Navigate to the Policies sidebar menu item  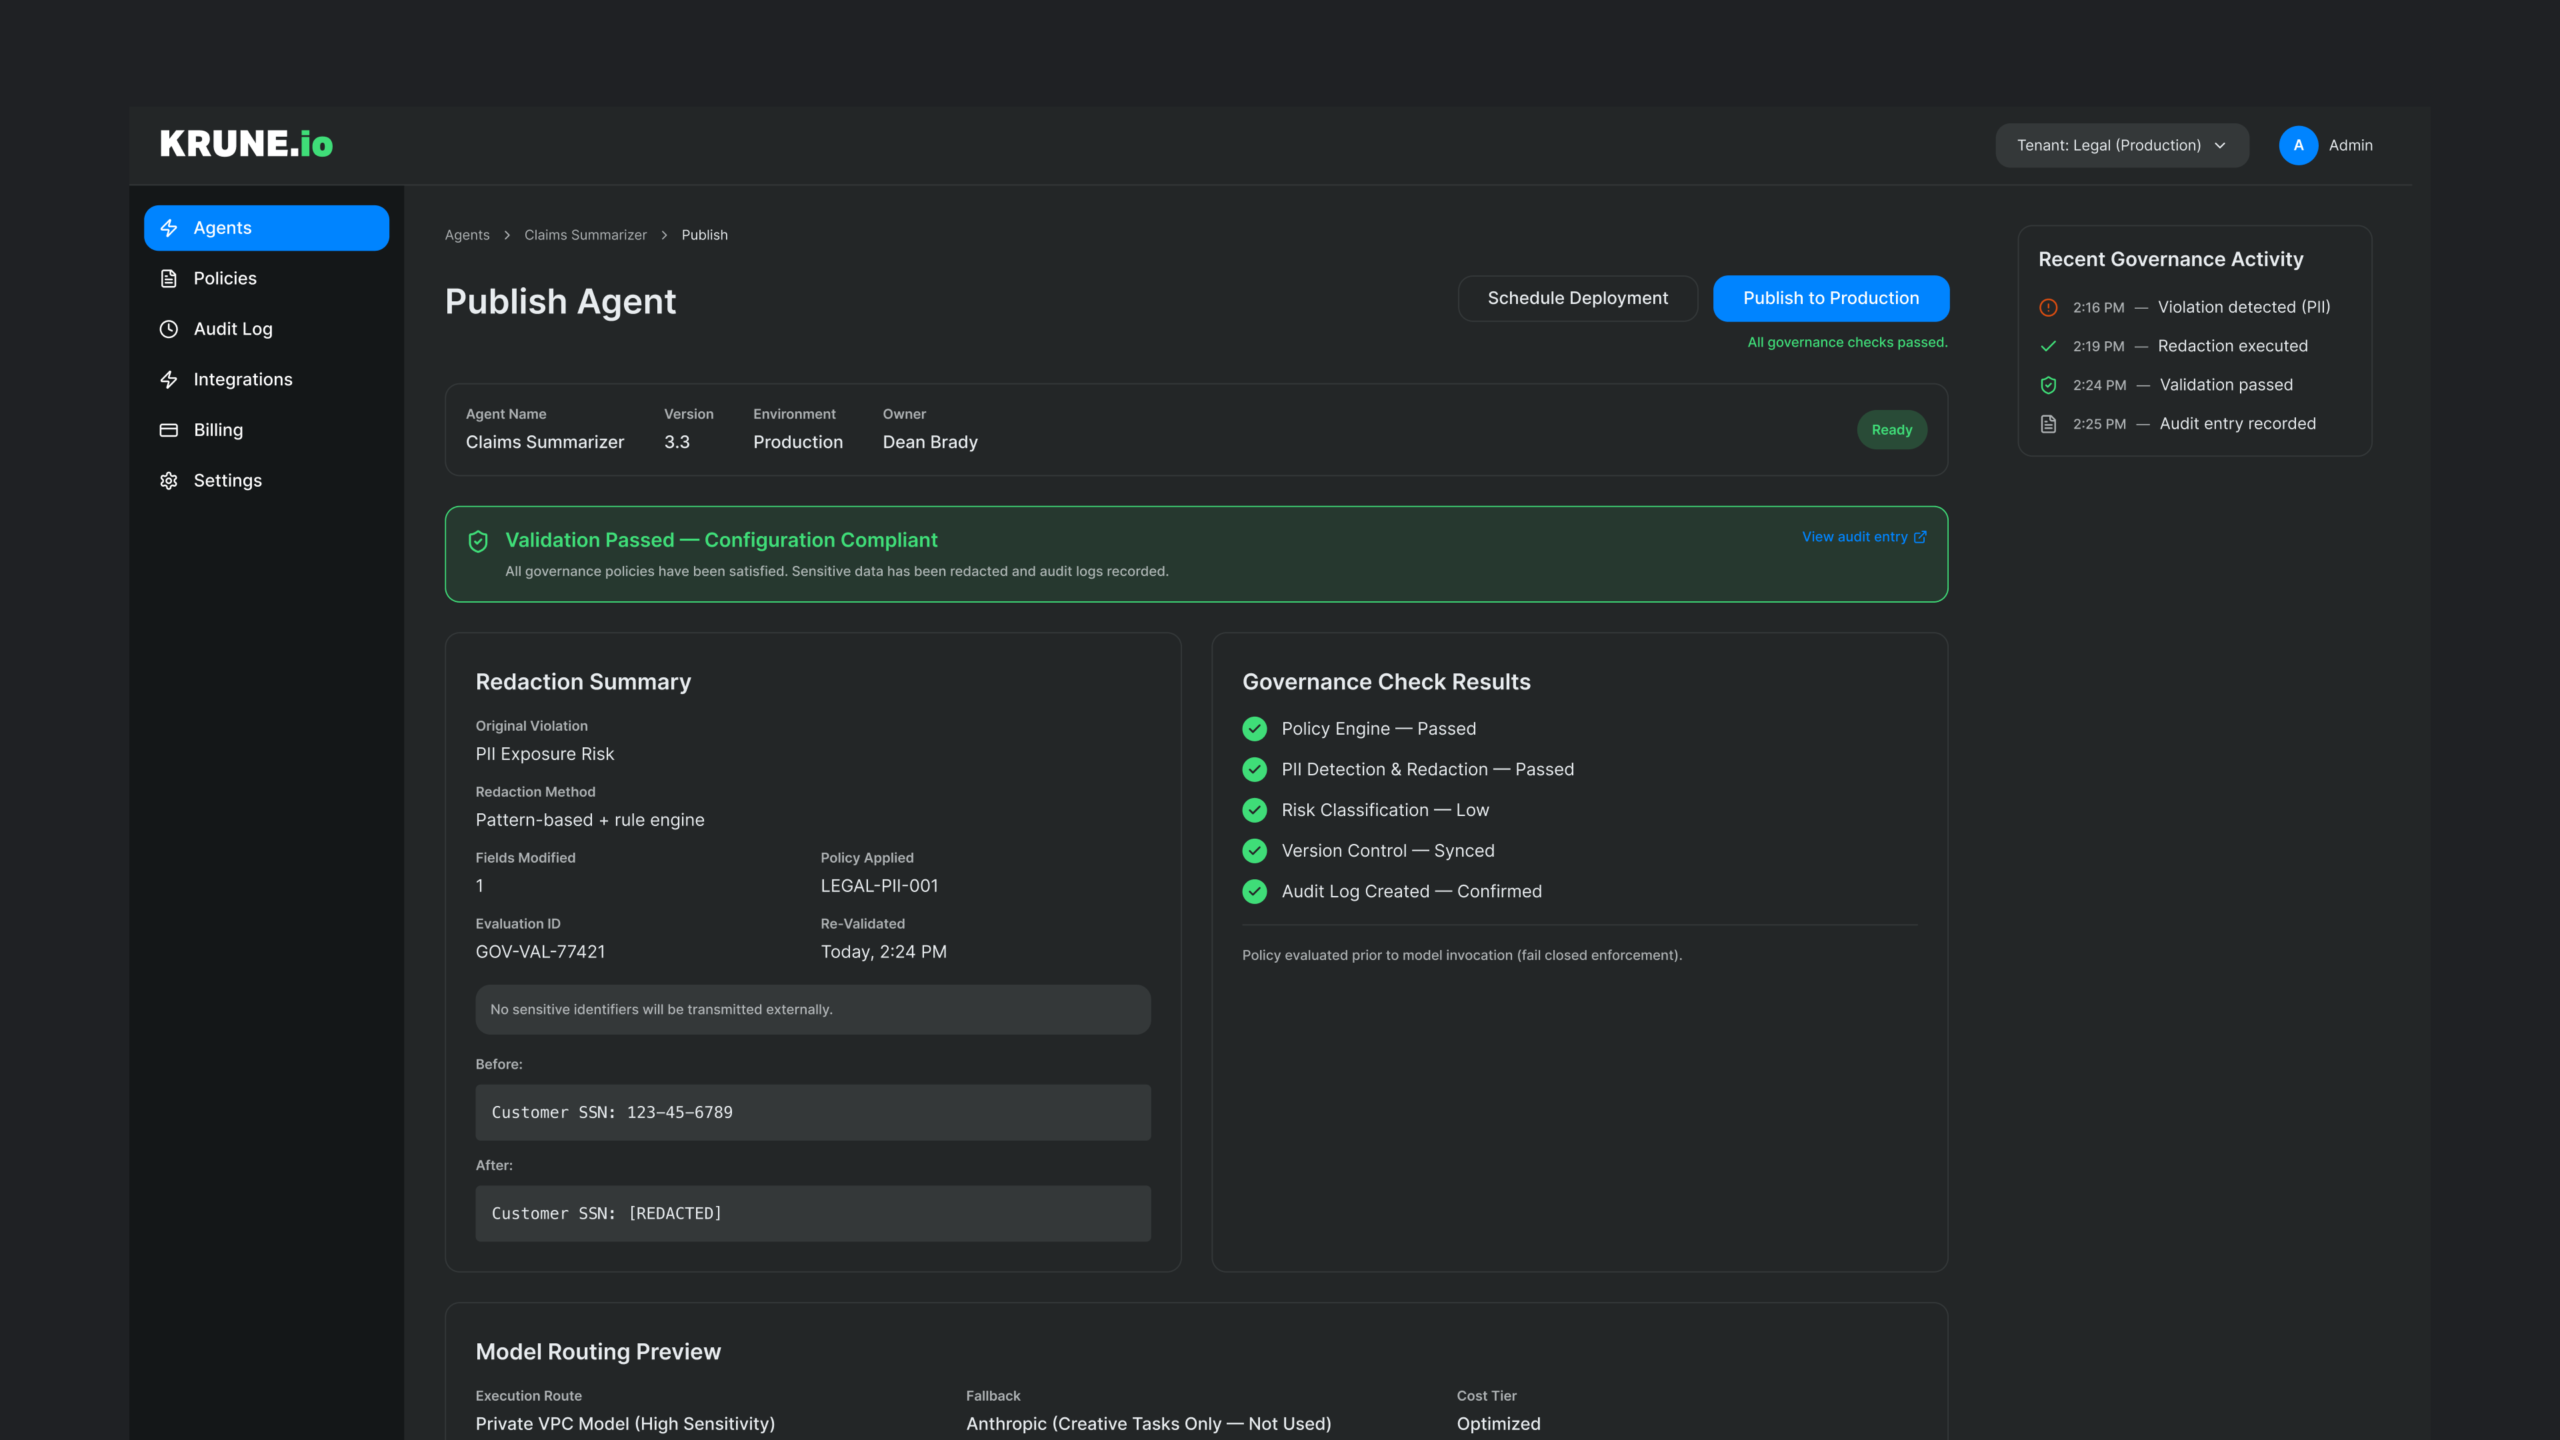coord(225,278)
